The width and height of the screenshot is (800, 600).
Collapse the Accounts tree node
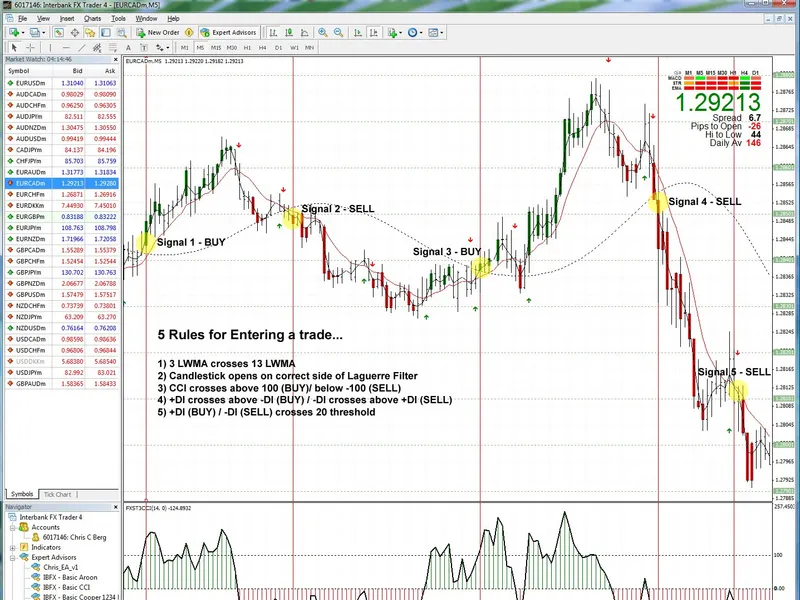click(12, 527)
